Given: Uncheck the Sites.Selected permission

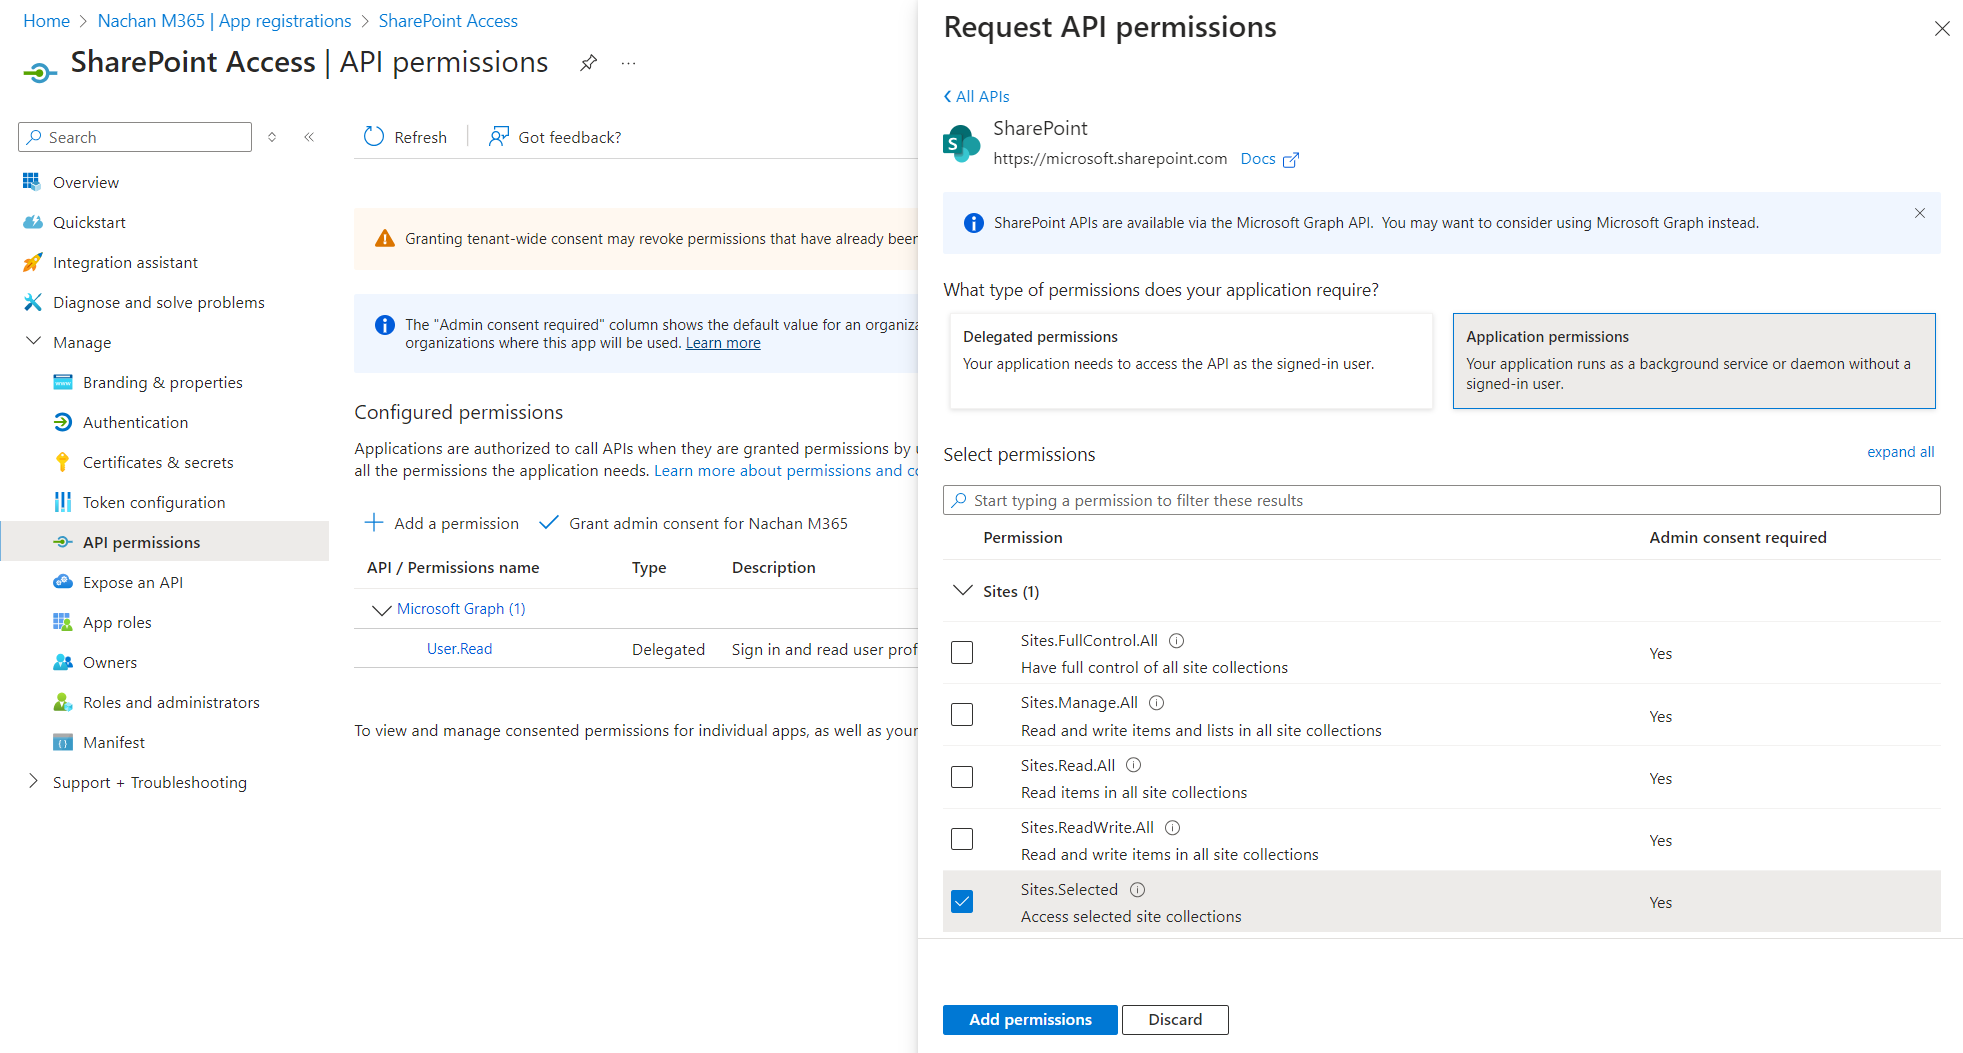Looking at the screenshot, I should pyautogui.click(x=961, y=901).
